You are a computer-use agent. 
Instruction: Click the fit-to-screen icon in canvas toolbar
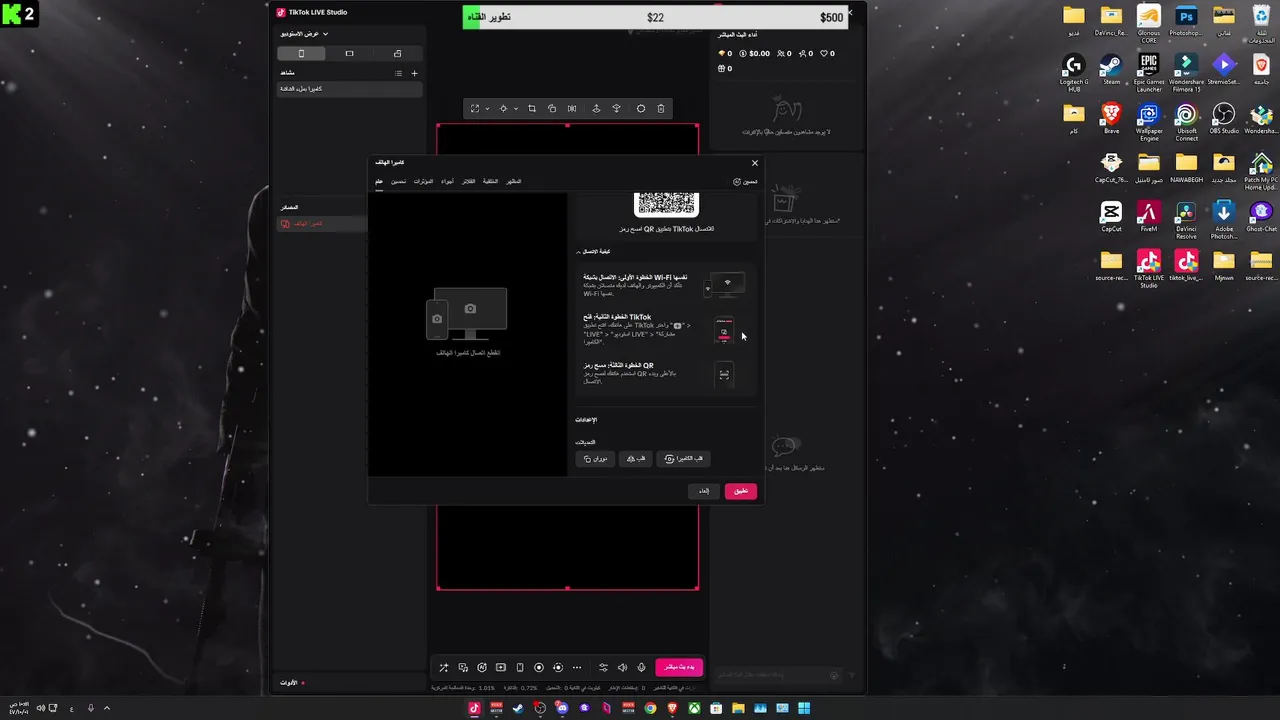tap(475, 108)
